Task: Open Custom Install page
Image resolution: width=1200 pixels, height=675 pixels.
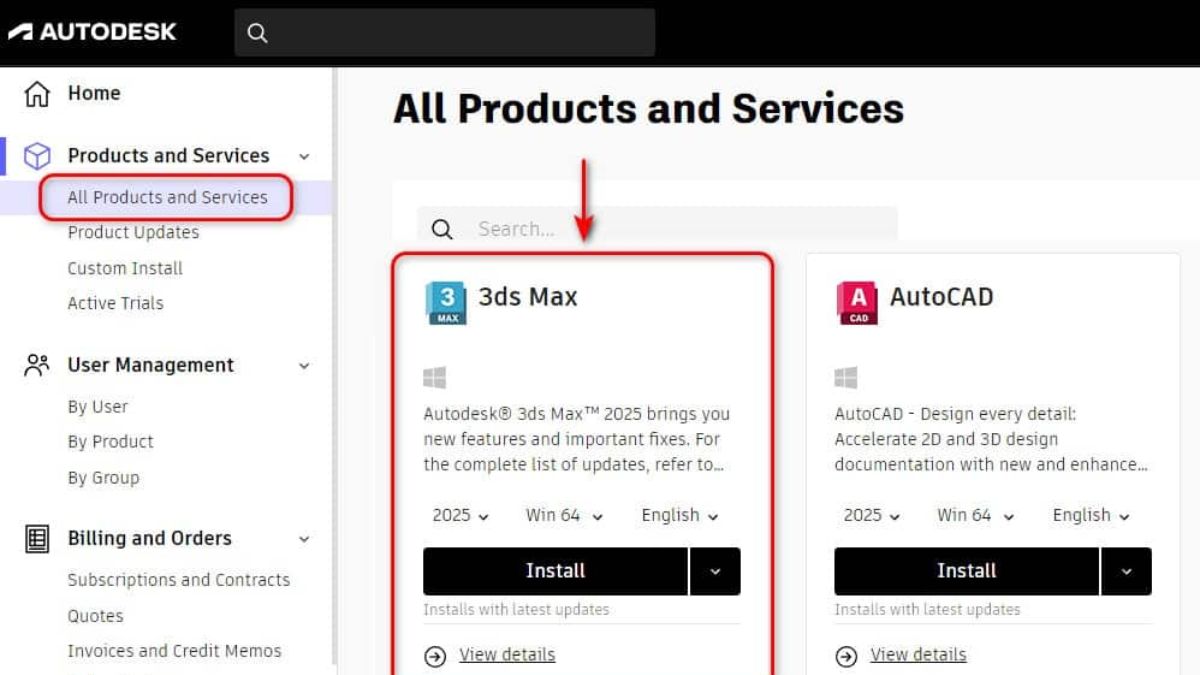Action: pos(125,268)
